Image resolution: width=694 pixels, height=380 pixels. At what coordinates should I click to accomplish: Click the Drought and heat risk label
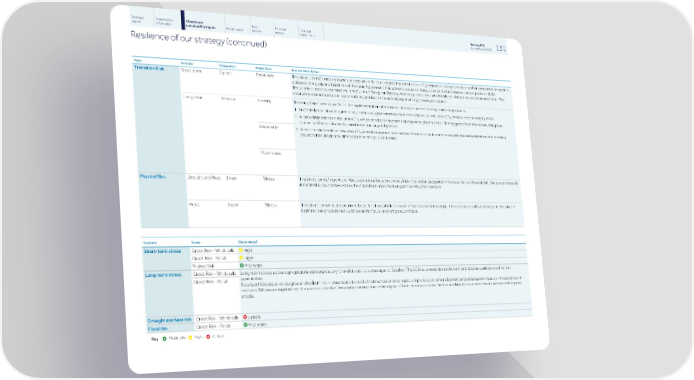[x=170, y=320]
